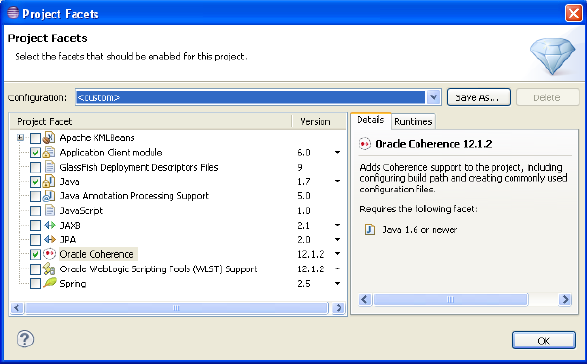The image size is (587, 364).
Task: Click the Application Client module icon
Action: 49,152
